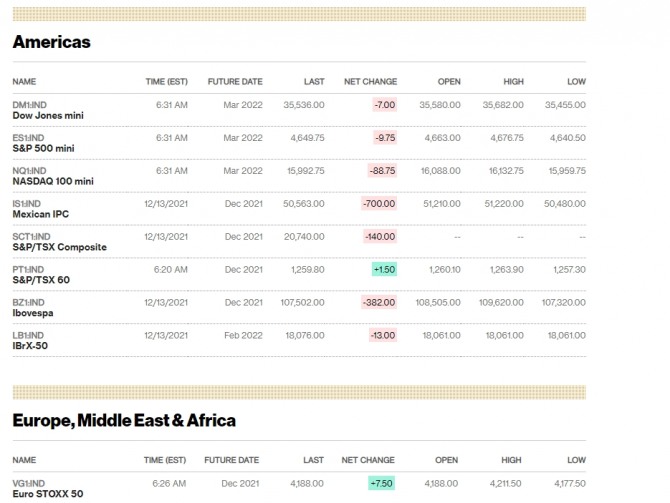Click the Ibovespa futures link
Viewport: 670px width, 503px height.
pyautogui.click(x=35, y=313)
